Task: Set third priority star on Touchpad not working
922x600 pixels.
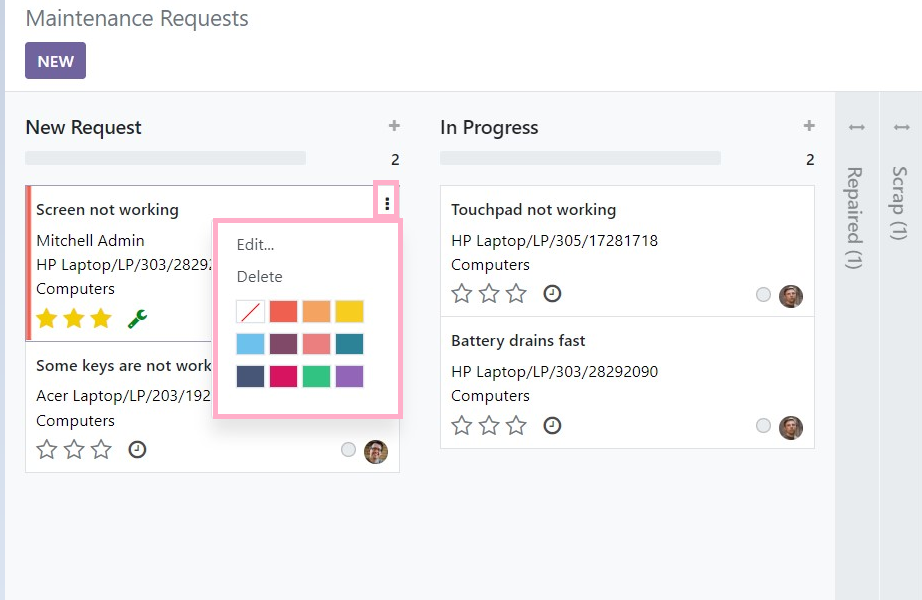Action: point(516,293)
